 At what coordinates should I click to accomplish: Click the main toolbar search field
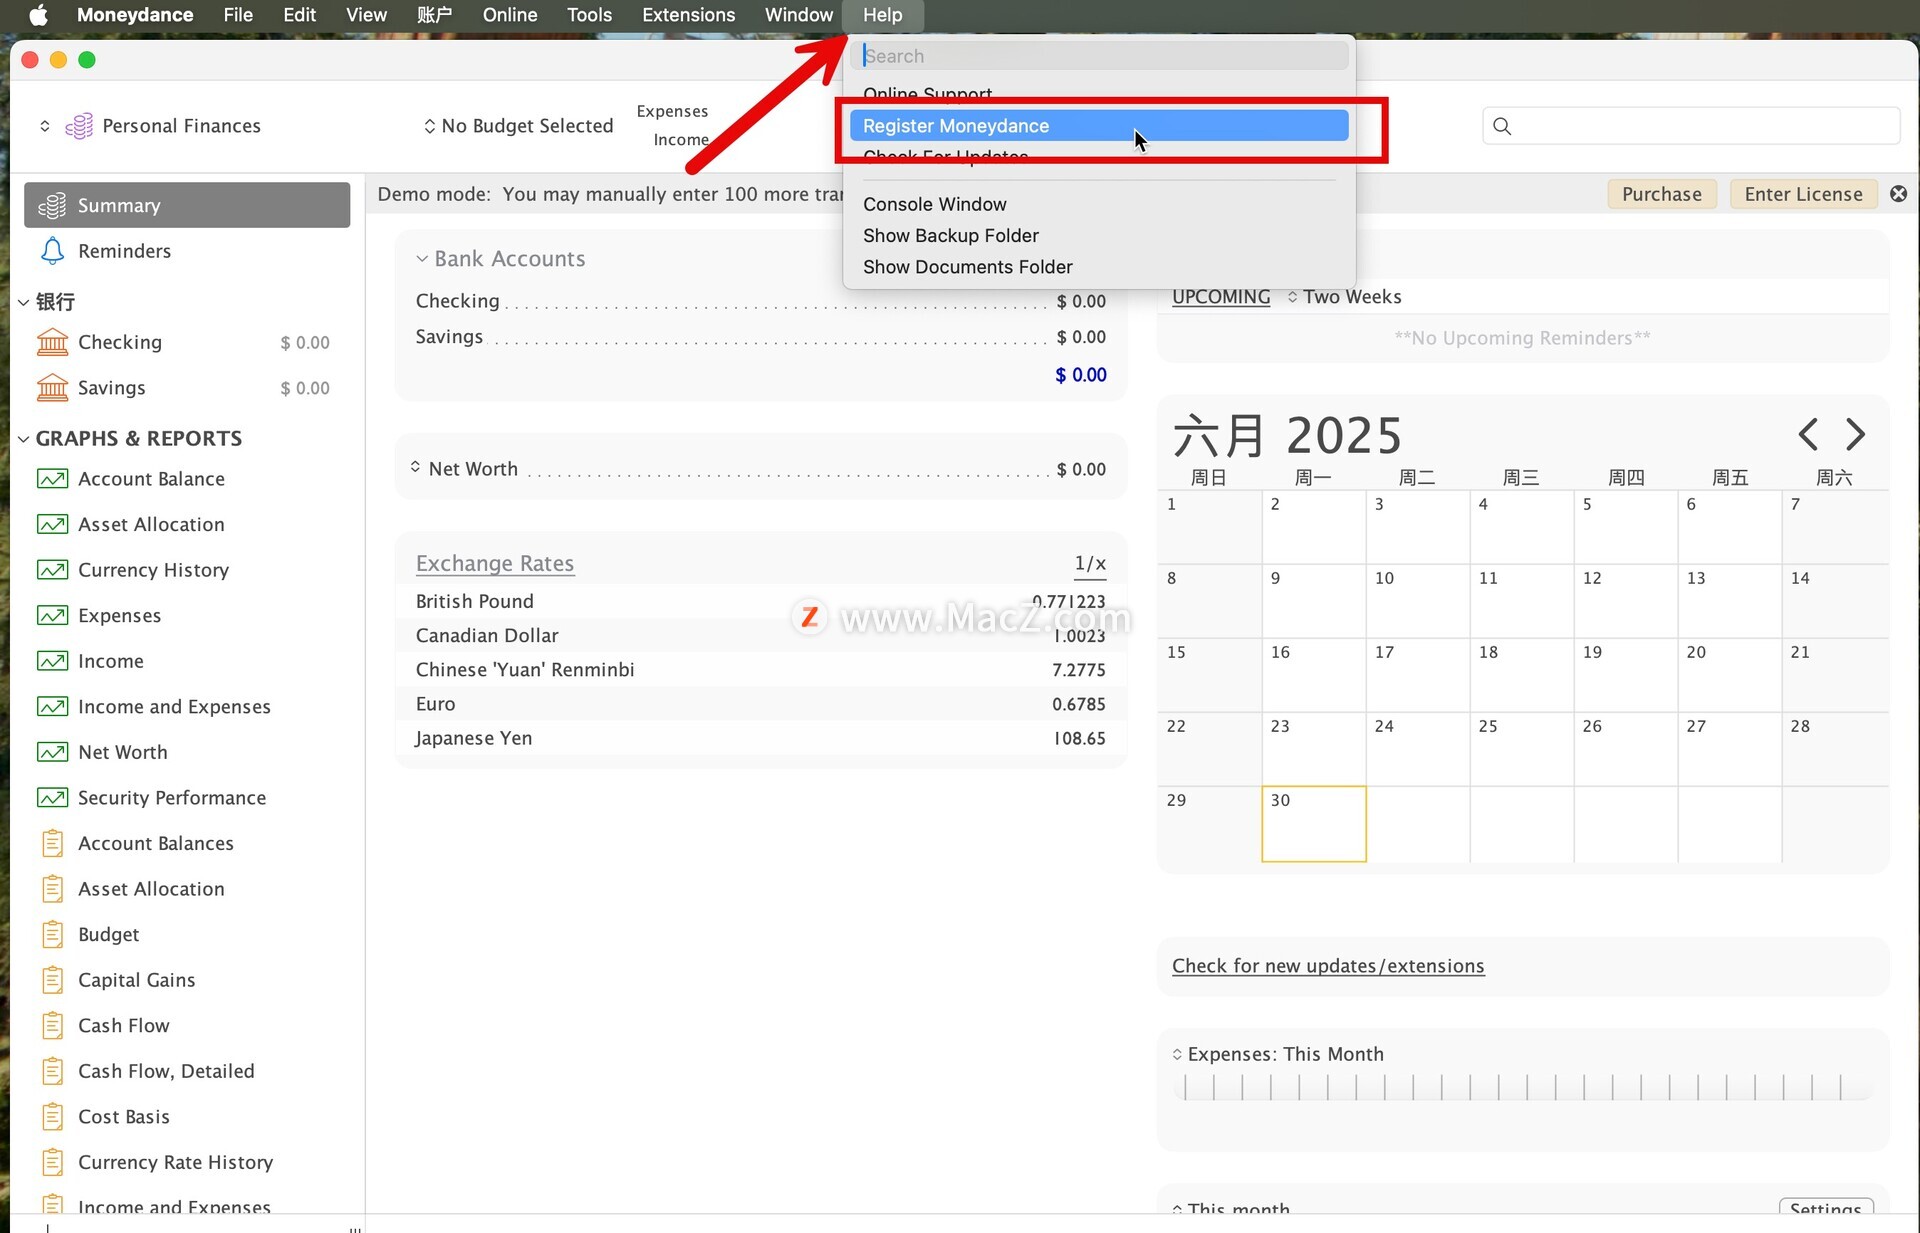pos(1691,126)
